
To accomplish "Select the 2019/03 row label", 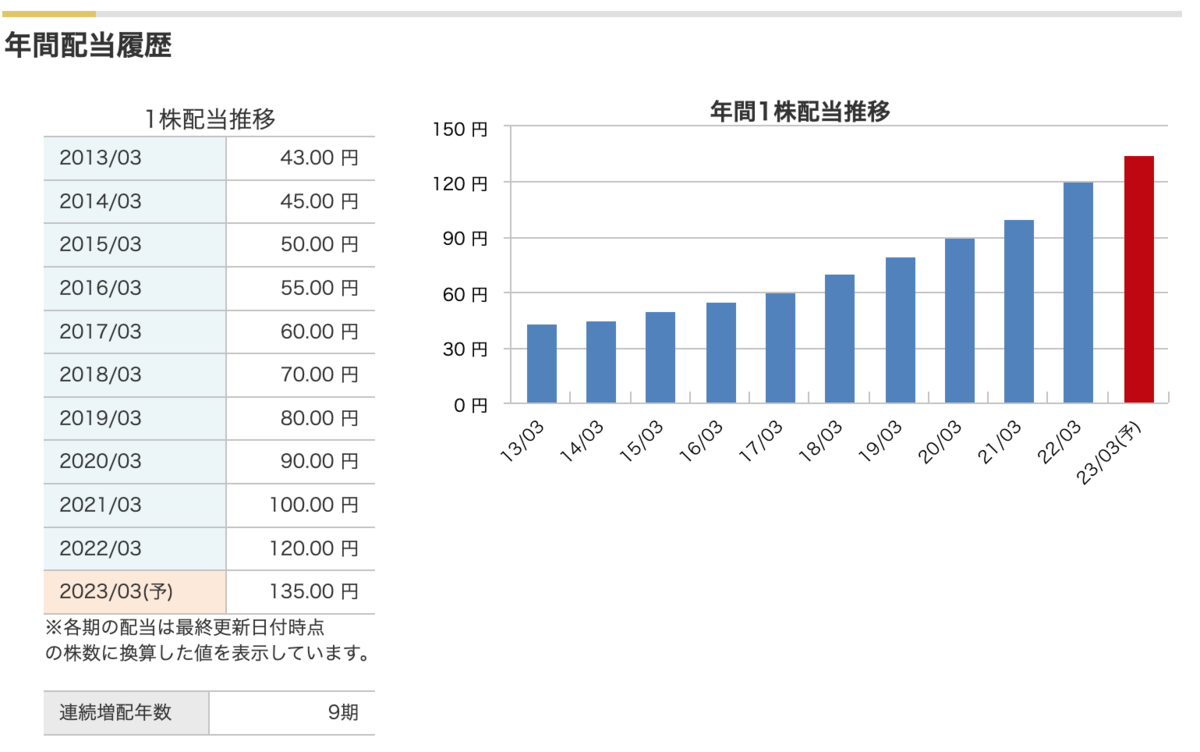I will point(135,418).
